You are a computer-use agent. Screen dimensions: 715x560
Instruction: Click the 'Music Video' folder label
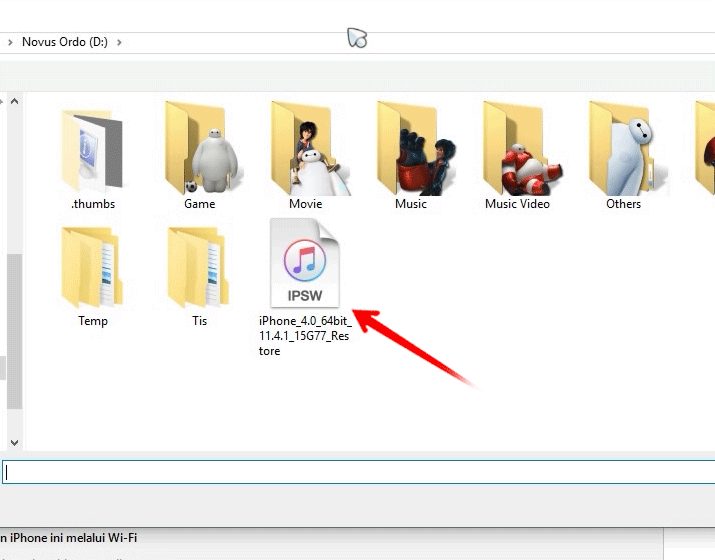(x=517, y=204)
